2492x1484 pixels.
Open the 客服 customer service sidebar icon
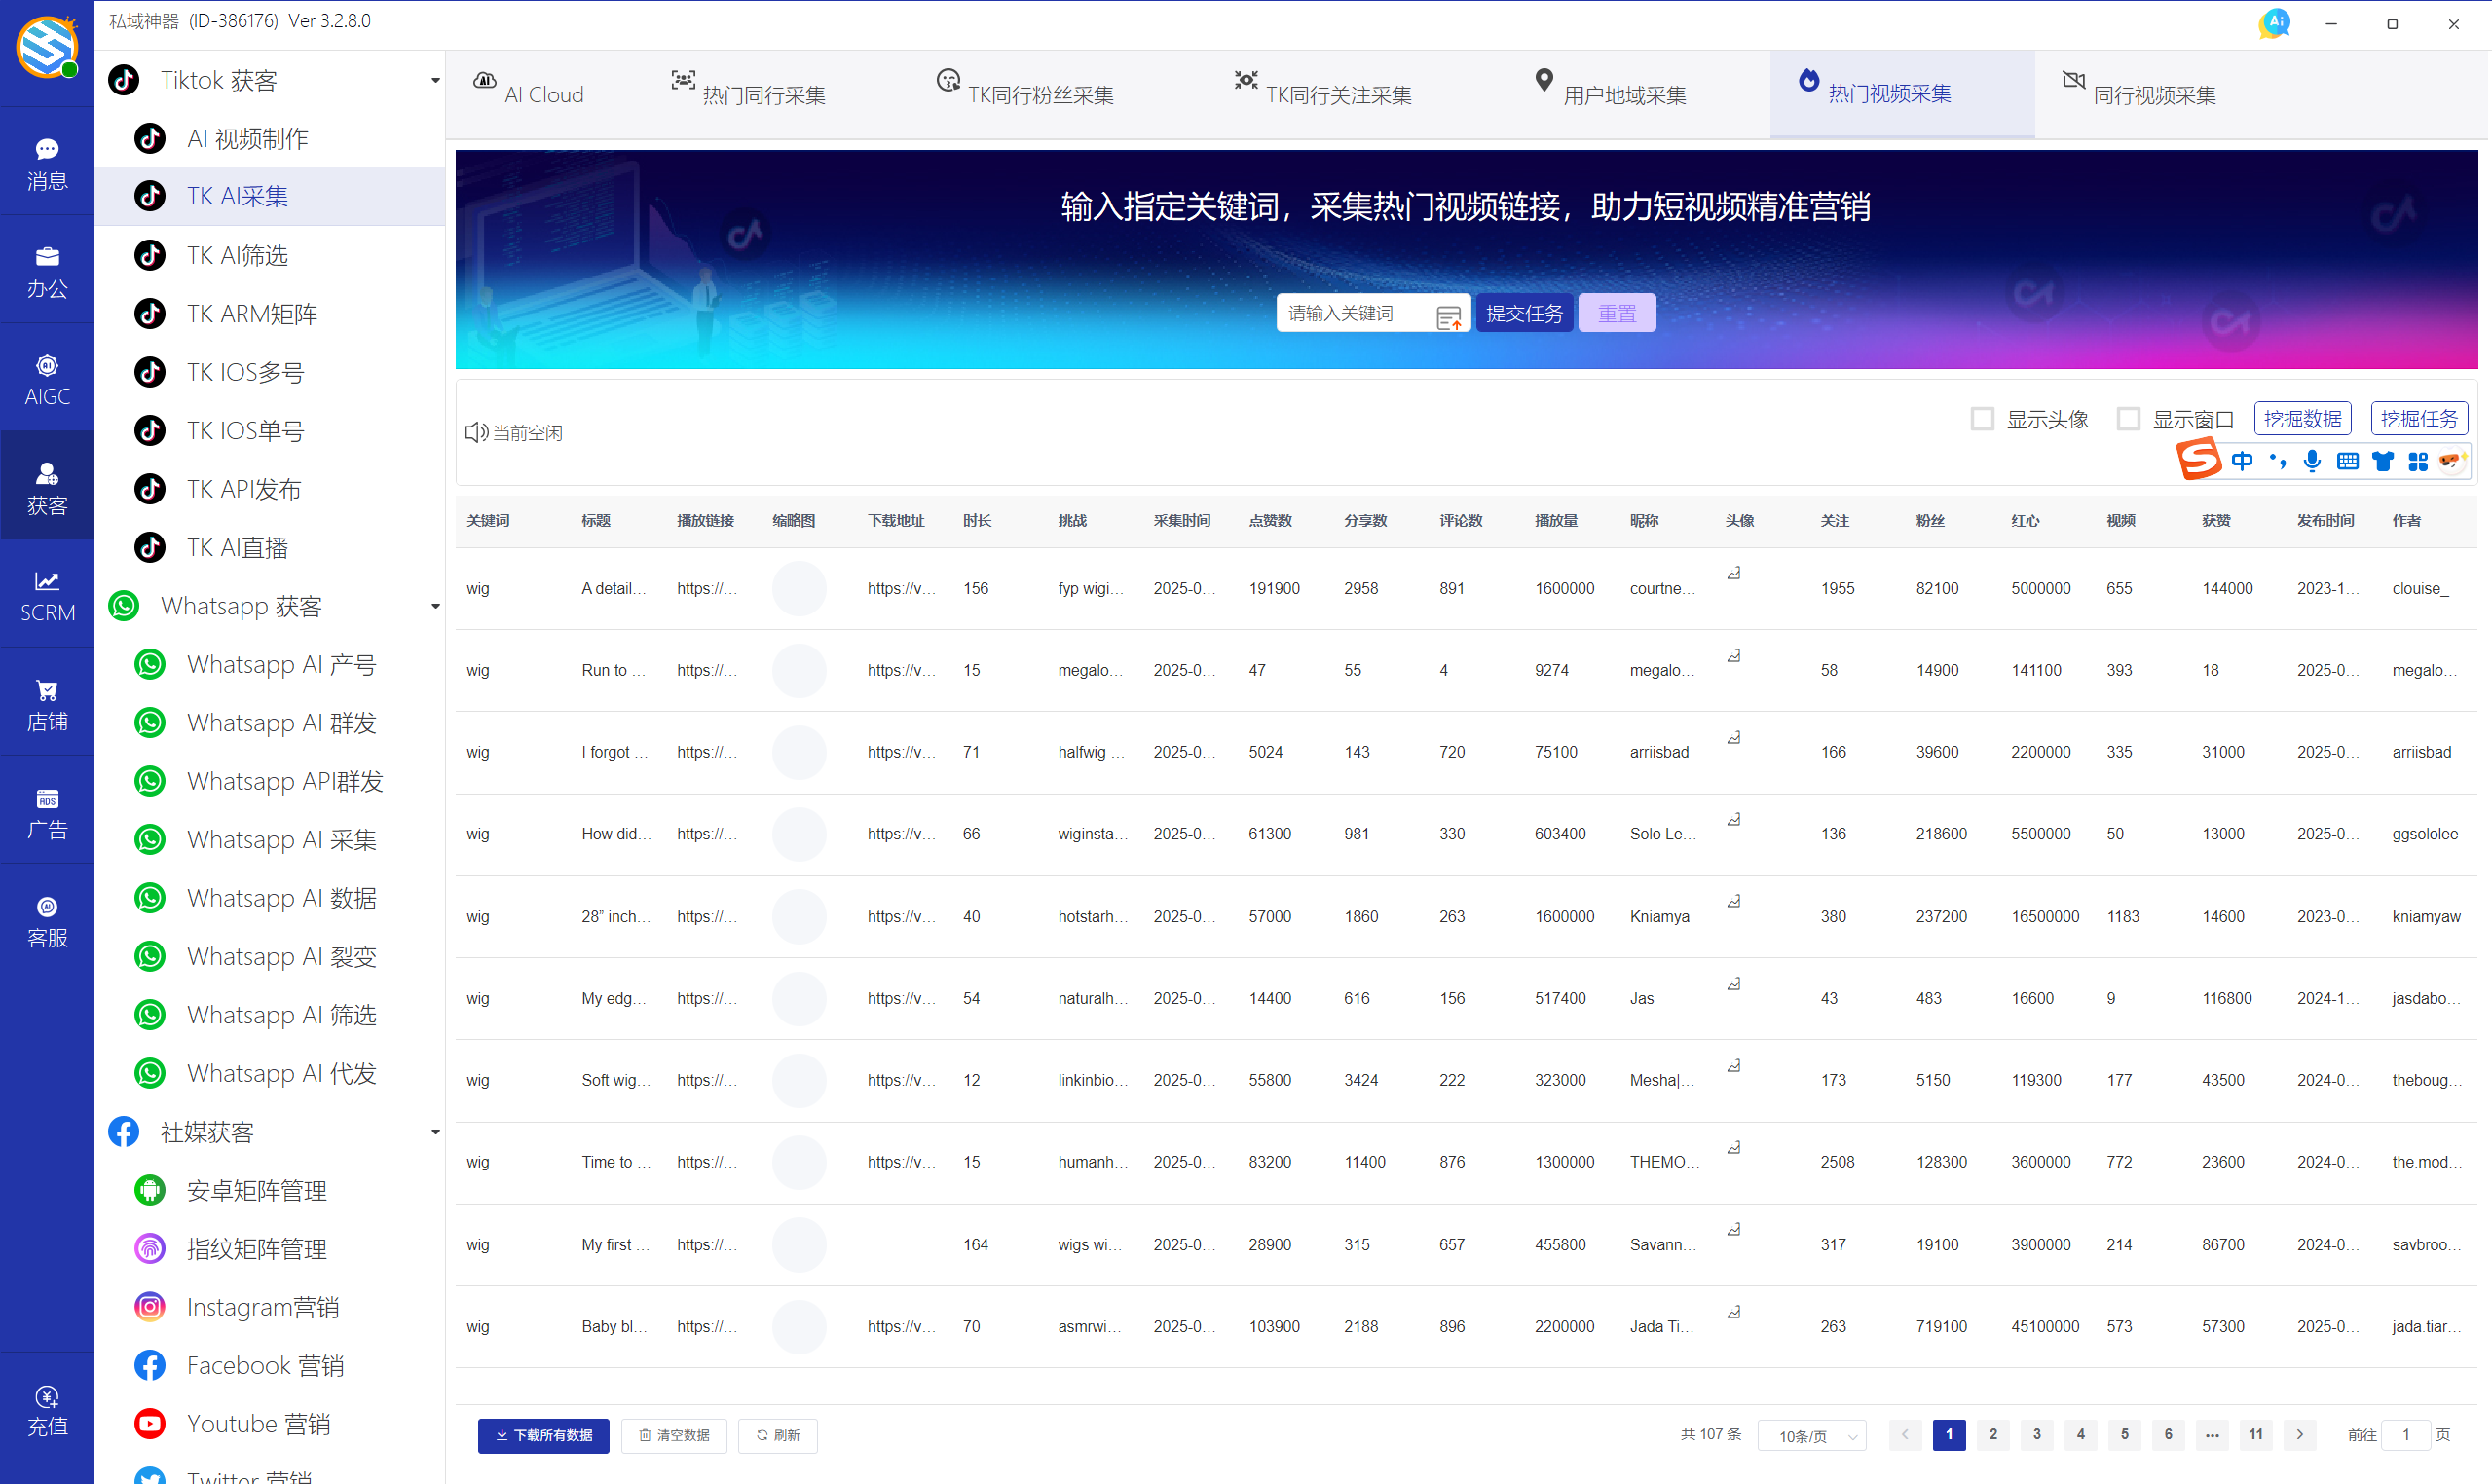(x=47, y=920)
